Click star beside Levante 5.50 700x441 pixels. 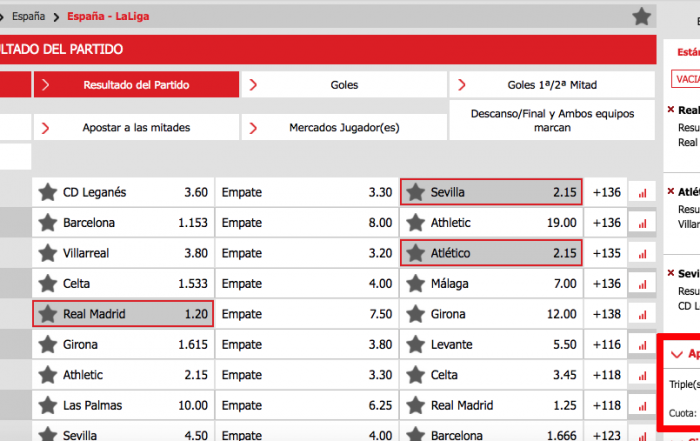coord(416,344)
